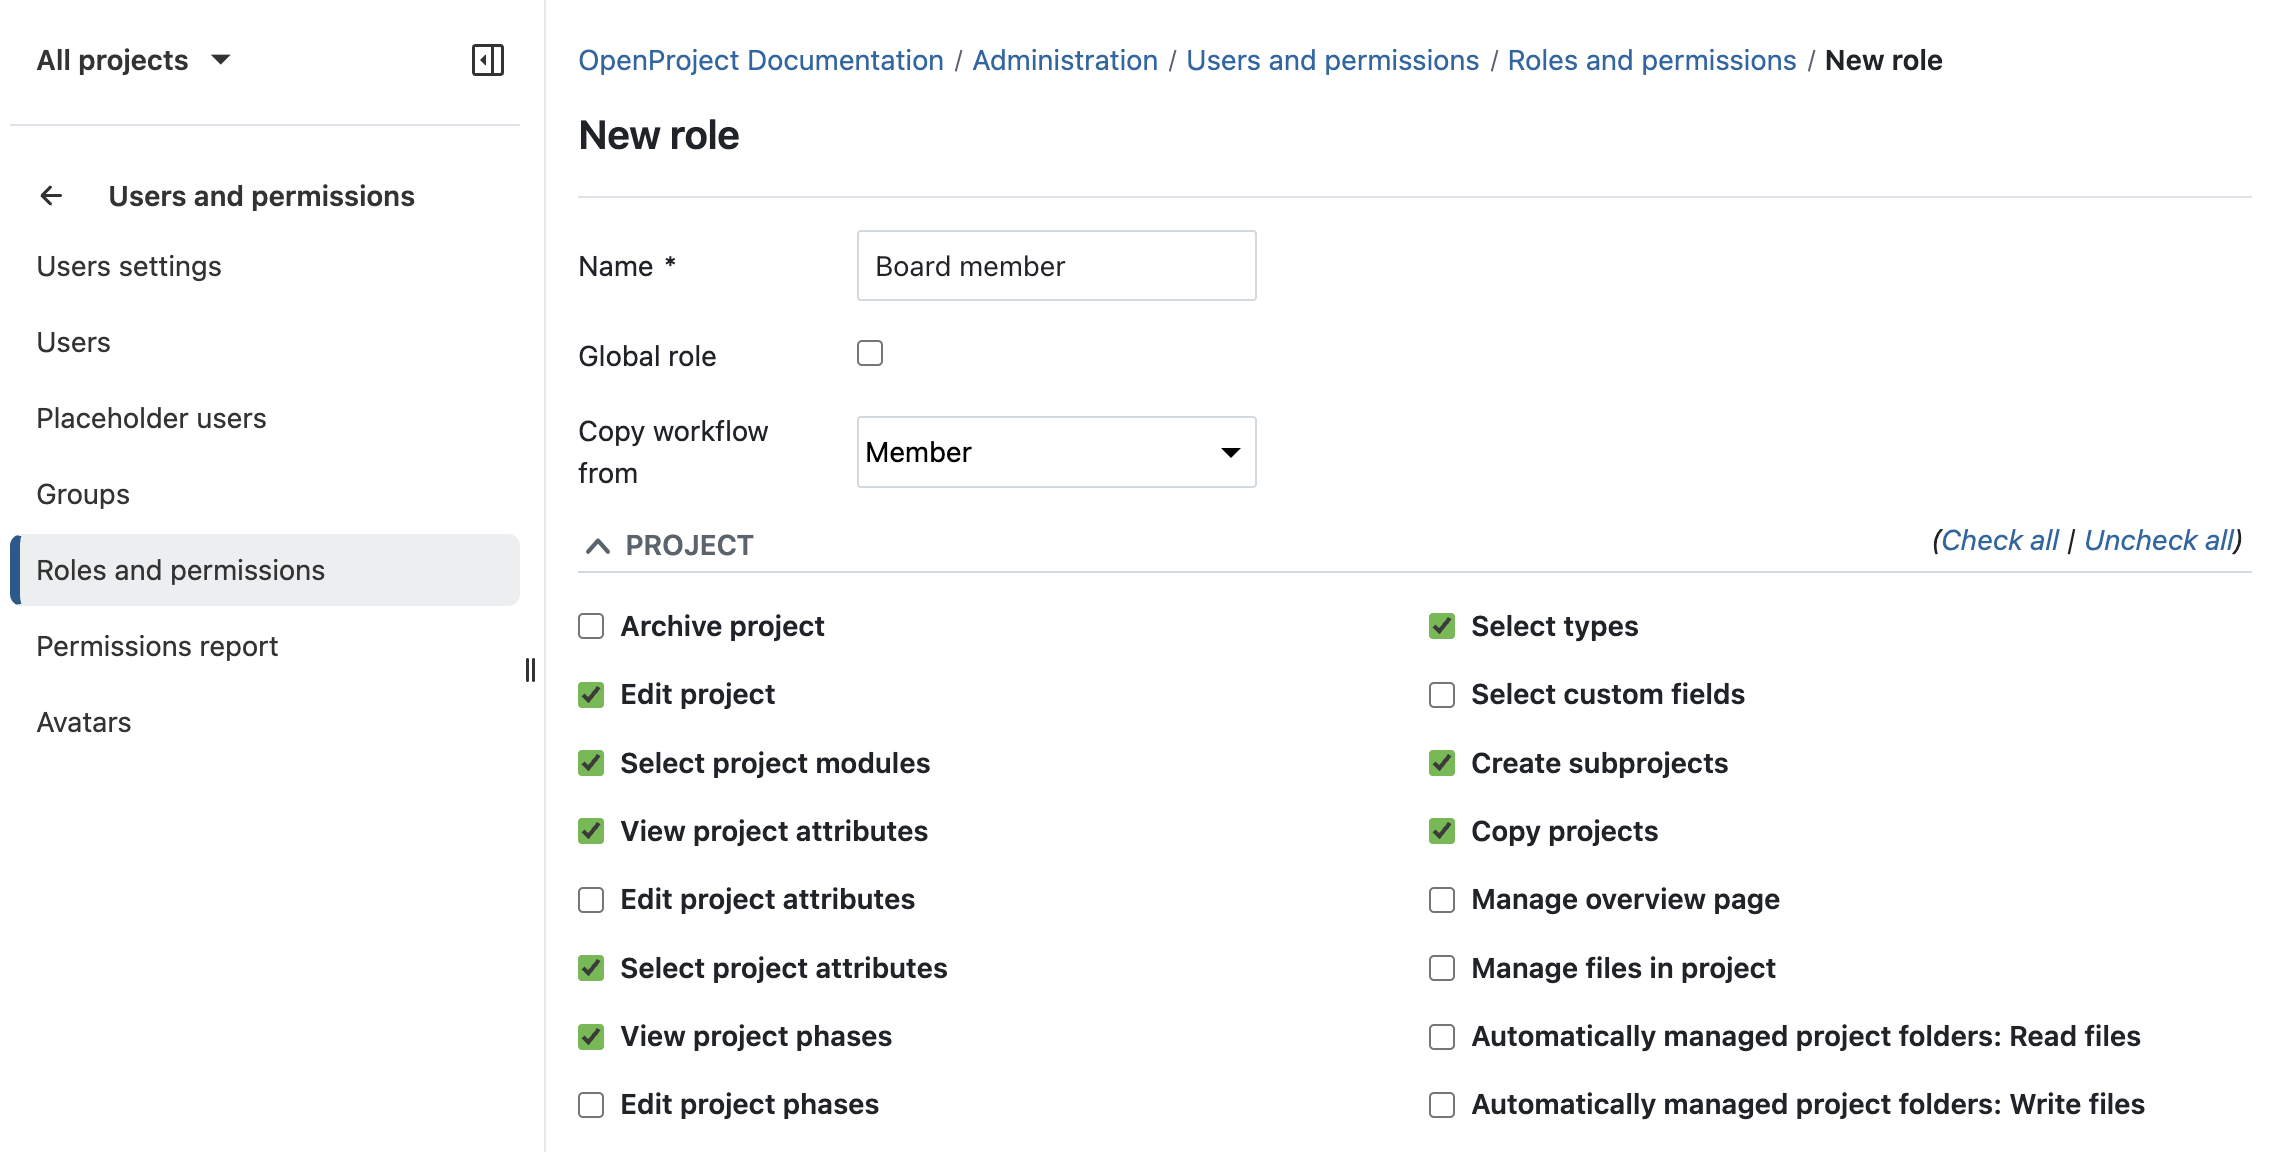Screen dimensions: 2288x1152
Task: Select Users settings in the sidebar
Action: point(128,265)
